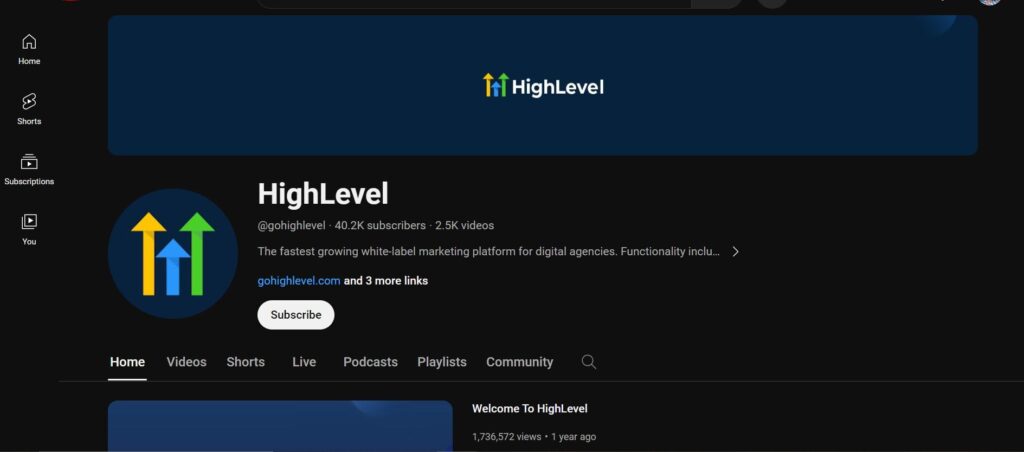Click the 2.5K videos text
Screen dimensions: 1024x452
click(x=464, y=225)
